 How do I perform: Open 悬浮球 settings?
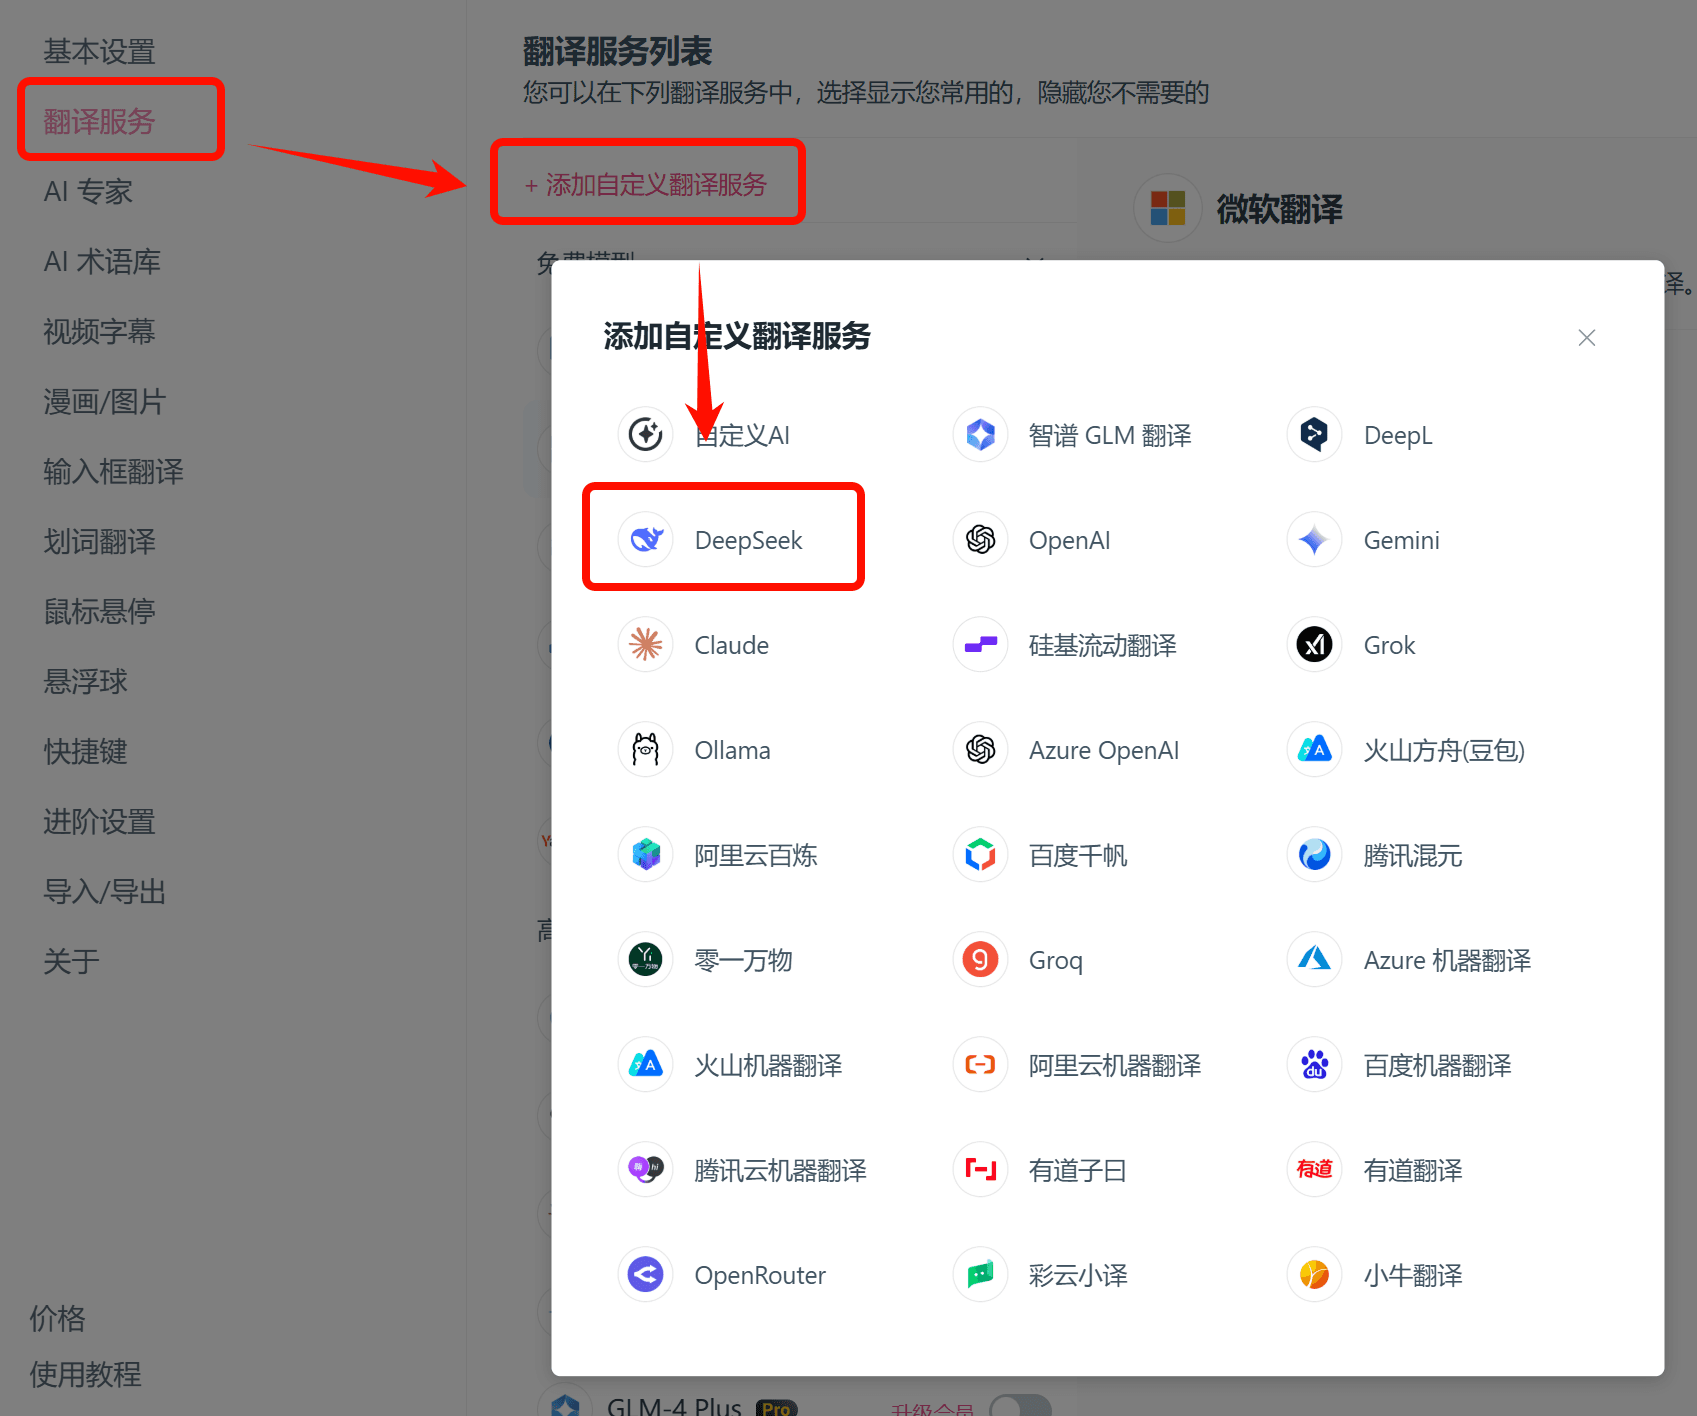coord(85,682)
